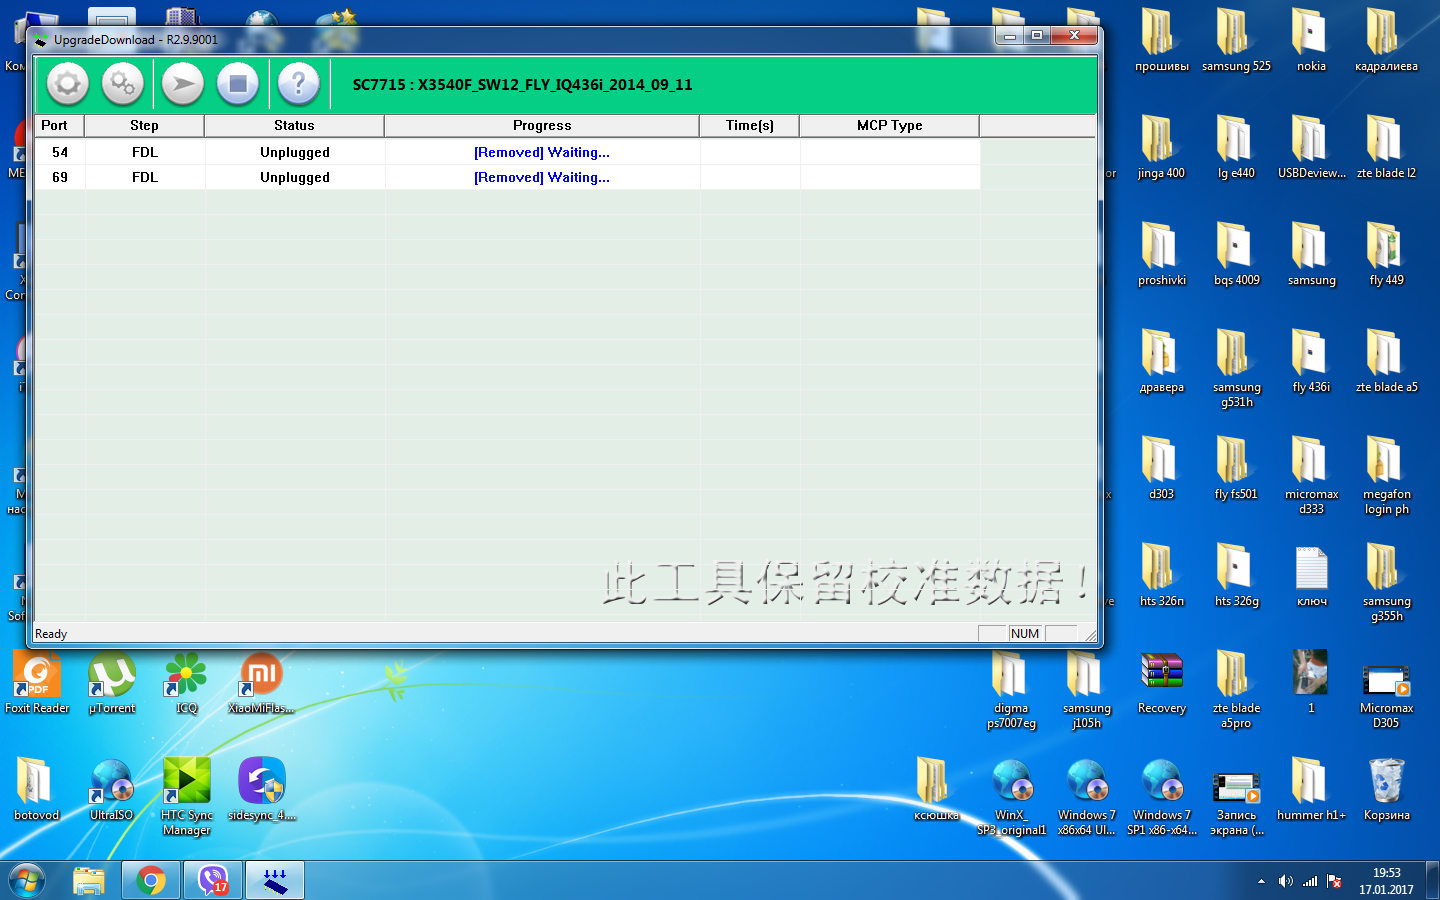Screen dimensions: 1440x900
Task: Select the Foxit Reader shortcut
Action: coord(37,683)
